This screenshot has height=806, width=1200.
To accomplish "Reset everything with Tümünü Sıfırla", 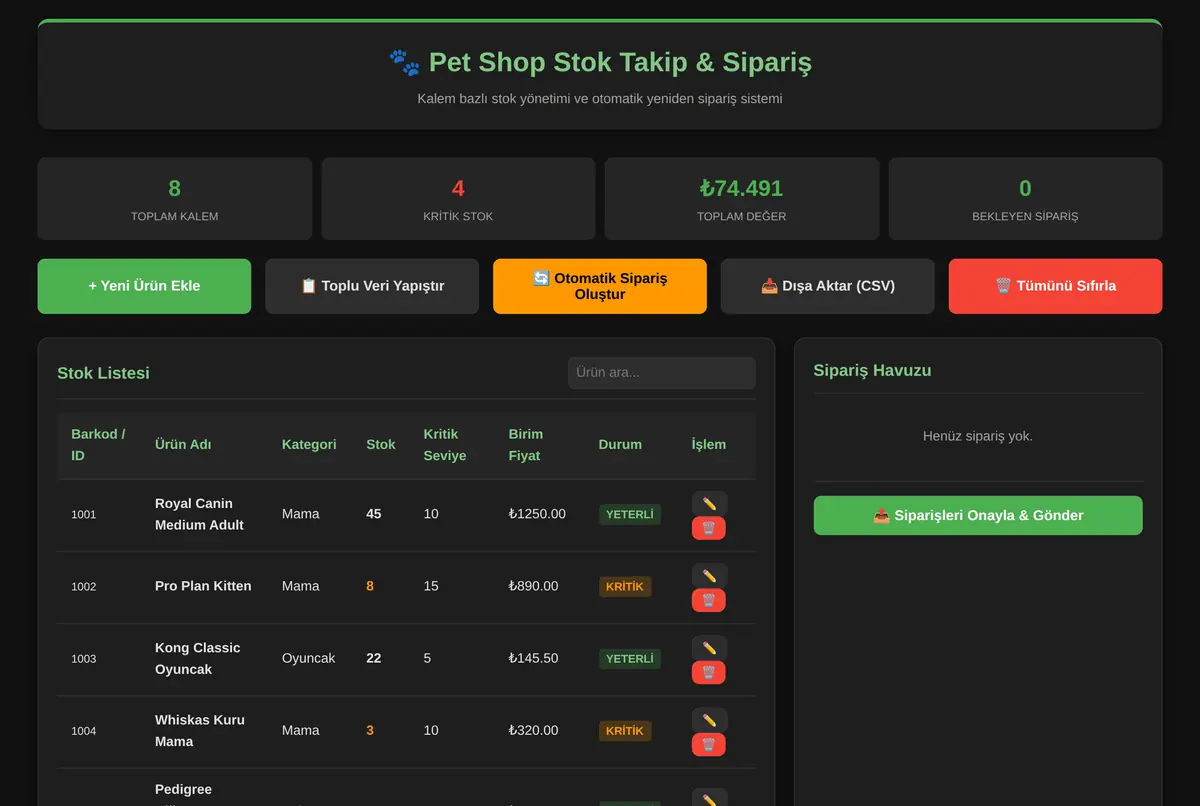I will point(1056,286).
